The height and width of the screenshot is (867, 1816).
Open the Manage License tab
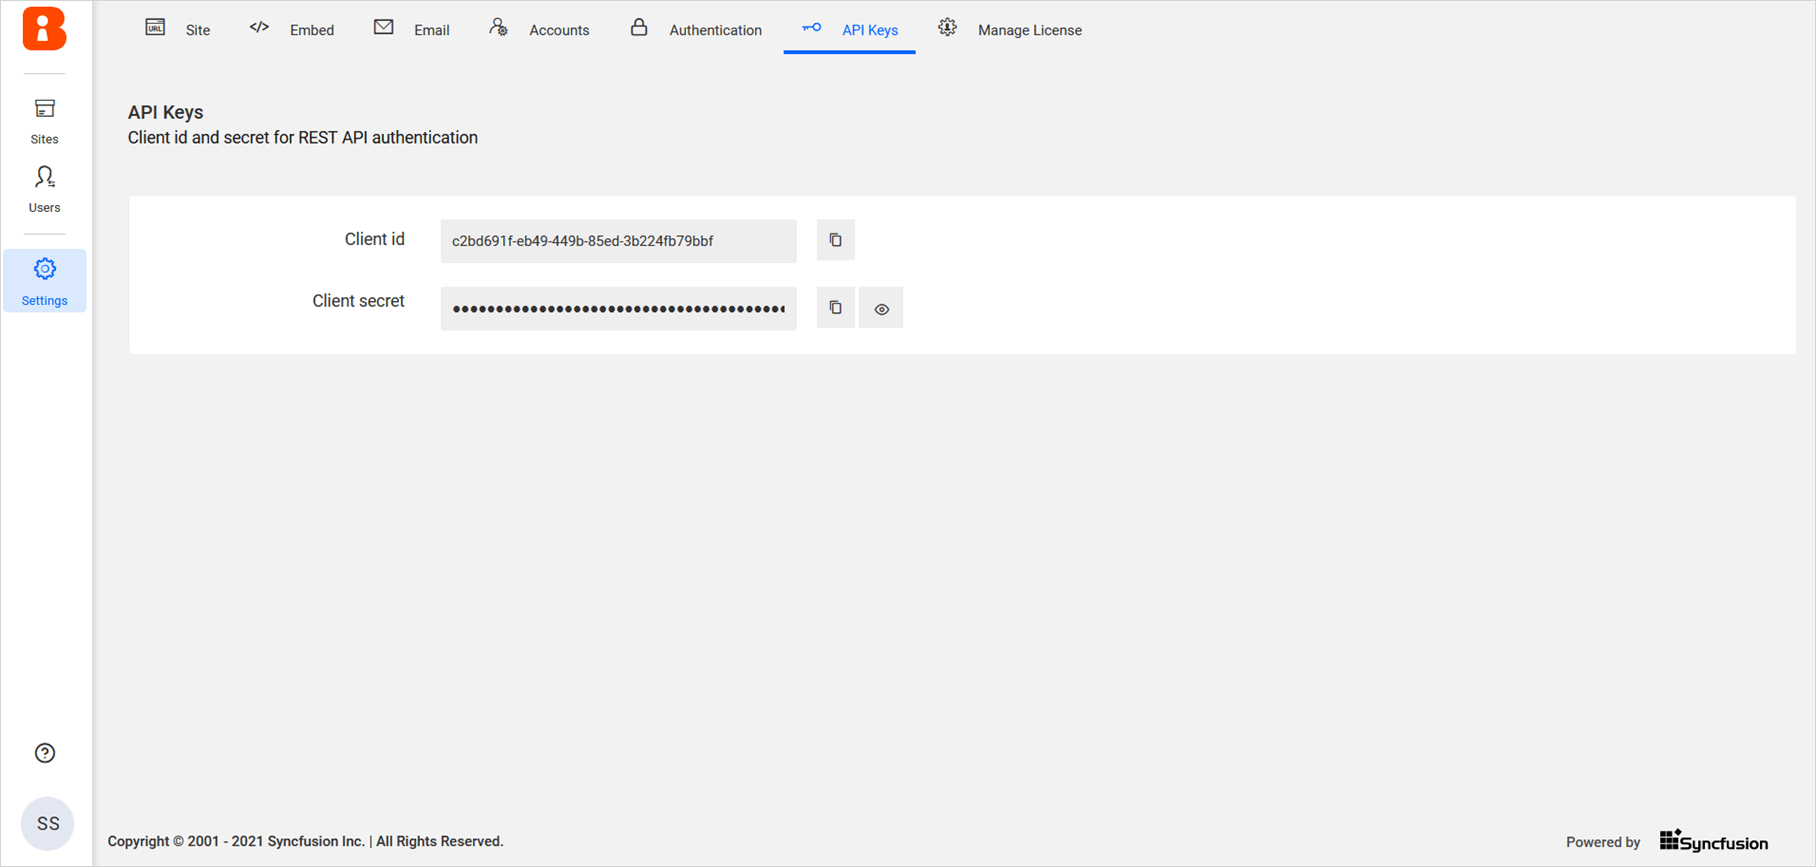1010,30
